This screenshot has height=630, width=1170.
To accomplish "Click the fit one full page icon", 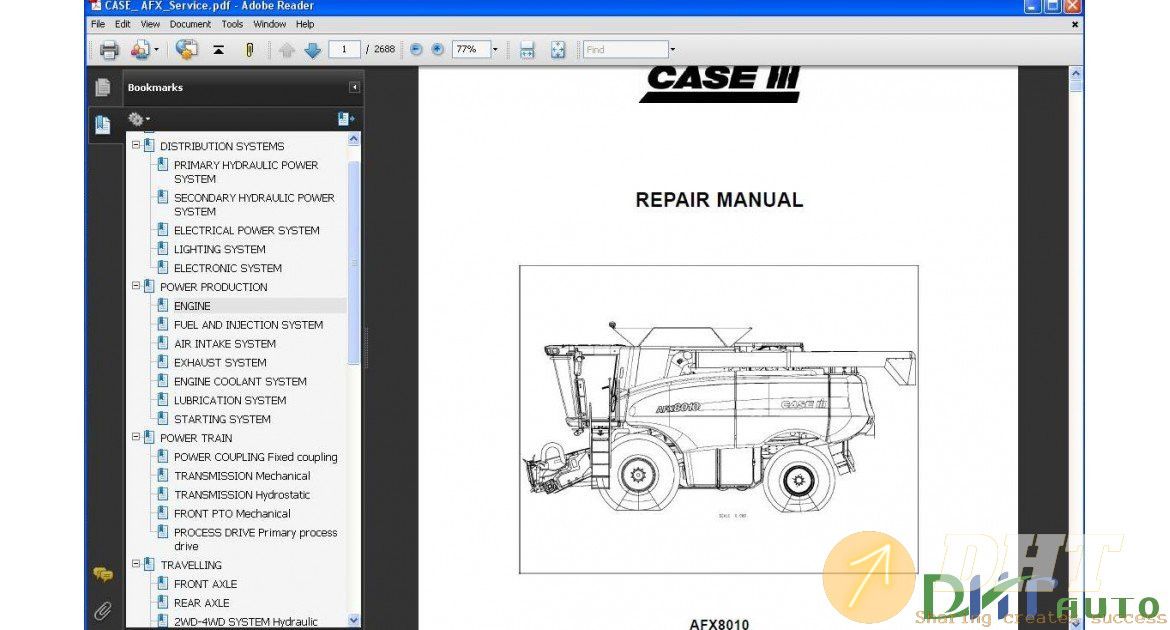I will pos(557,50).
